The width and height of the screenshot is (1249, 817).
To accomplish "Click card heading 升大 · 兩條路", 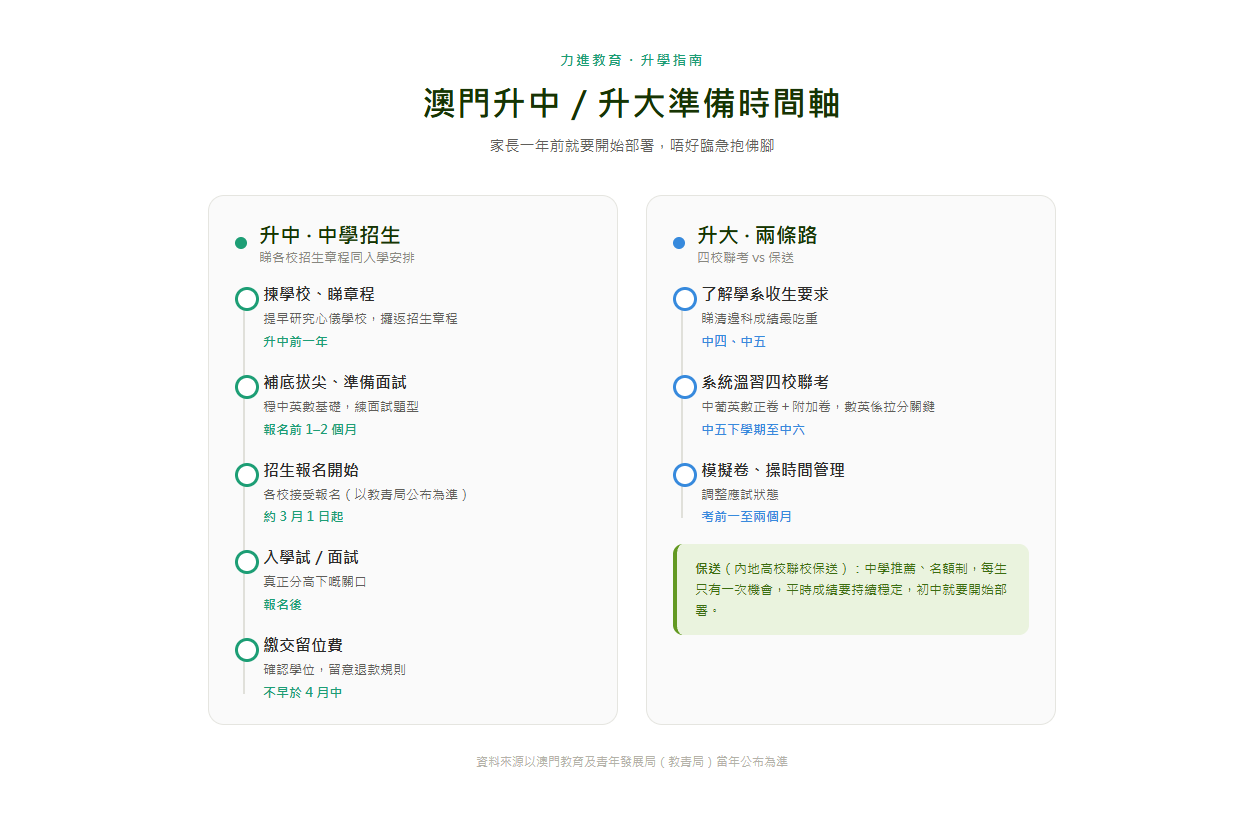I will [758, 235].
